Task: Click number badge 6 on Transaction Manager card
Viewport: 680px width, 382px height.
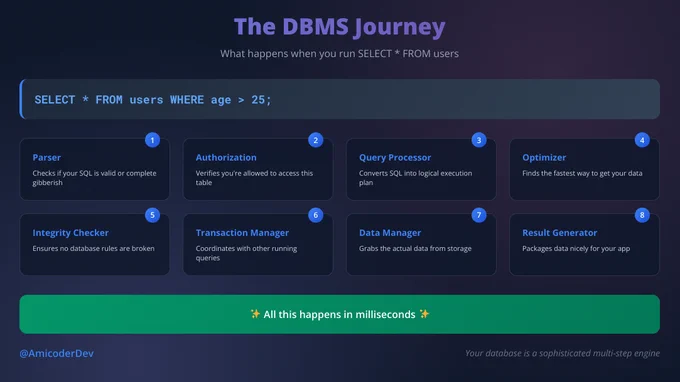Action: 316,215
